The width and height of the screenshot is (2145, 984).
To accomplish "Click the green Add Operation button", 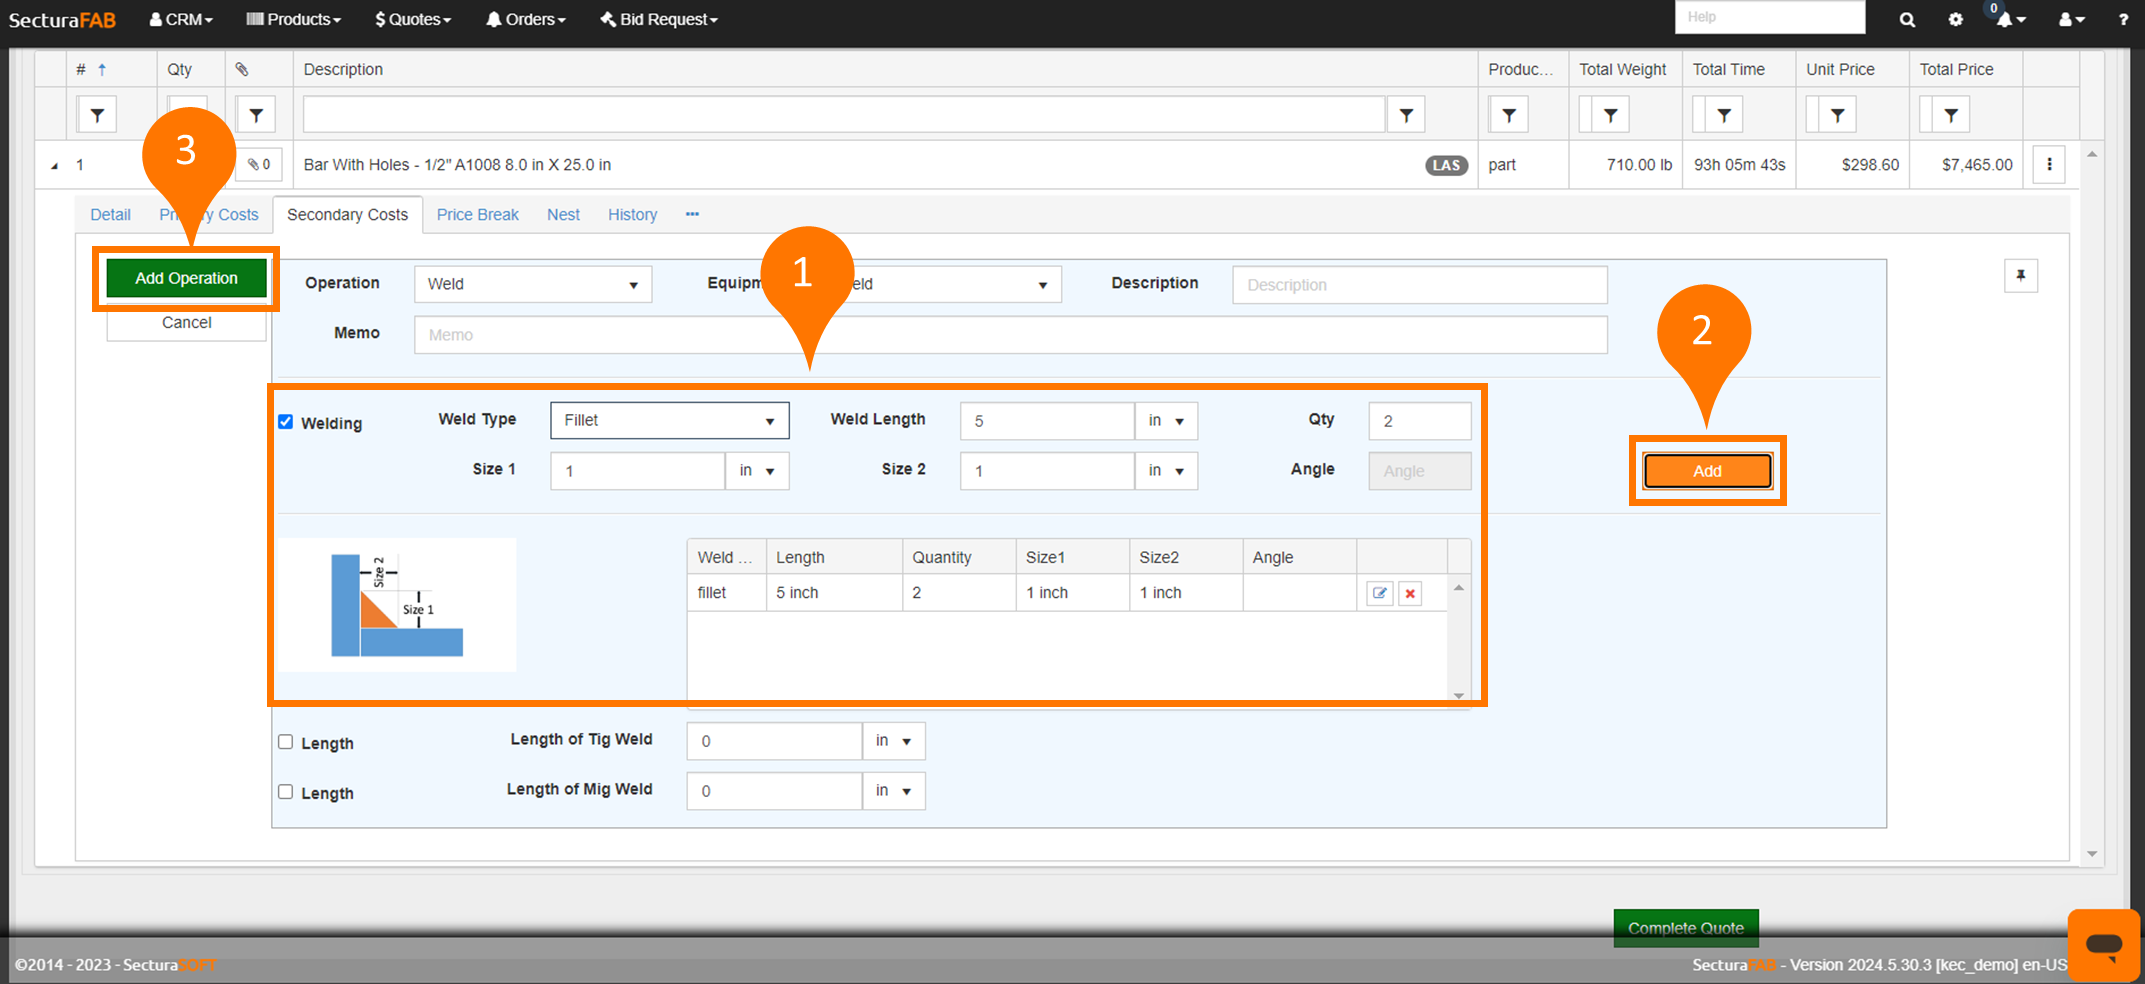I will point(186,278).
